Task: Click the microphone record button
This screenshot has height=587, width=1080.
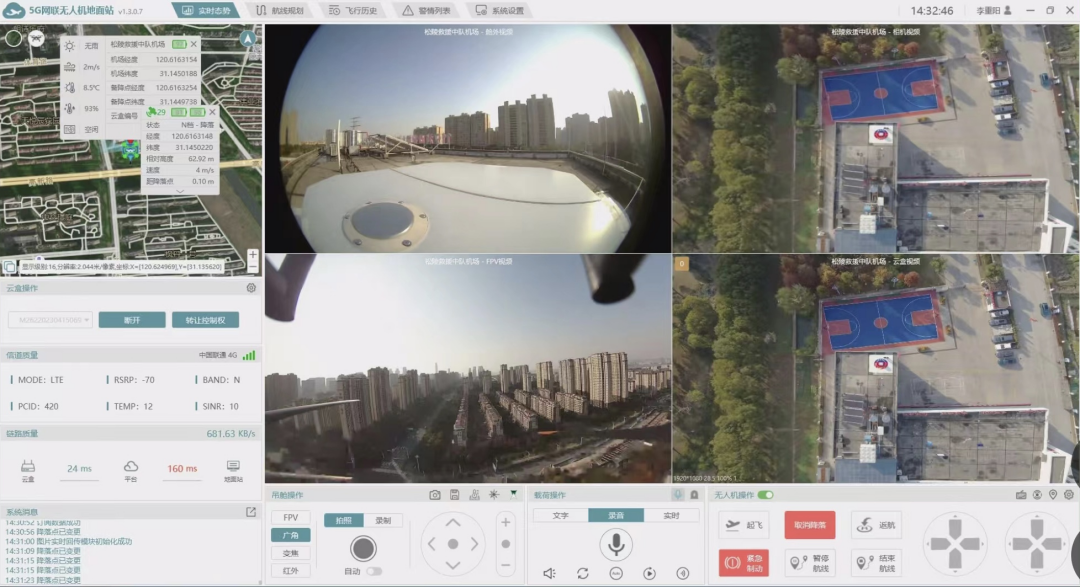Action: (615, 544)
